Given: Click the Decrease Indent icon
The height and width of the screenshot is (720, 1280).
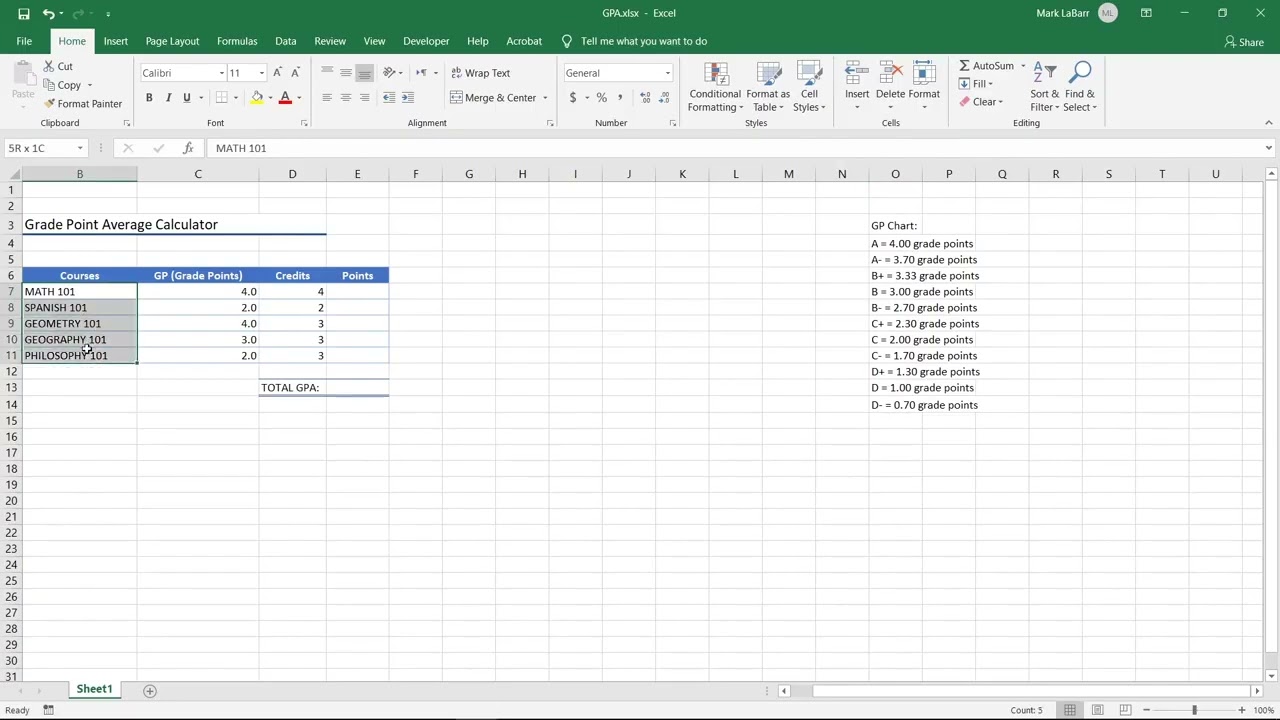Looking at the screenshot, I should point(389,97).
